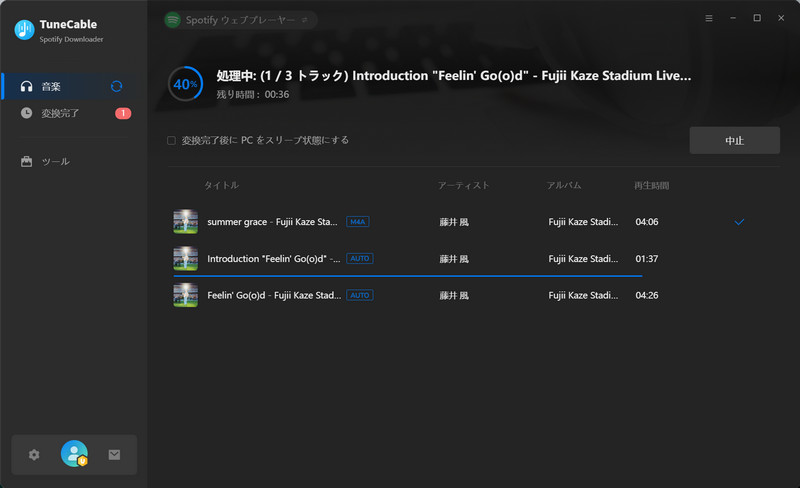Open the 変換完了 sidebar tab

pos(71,113)
